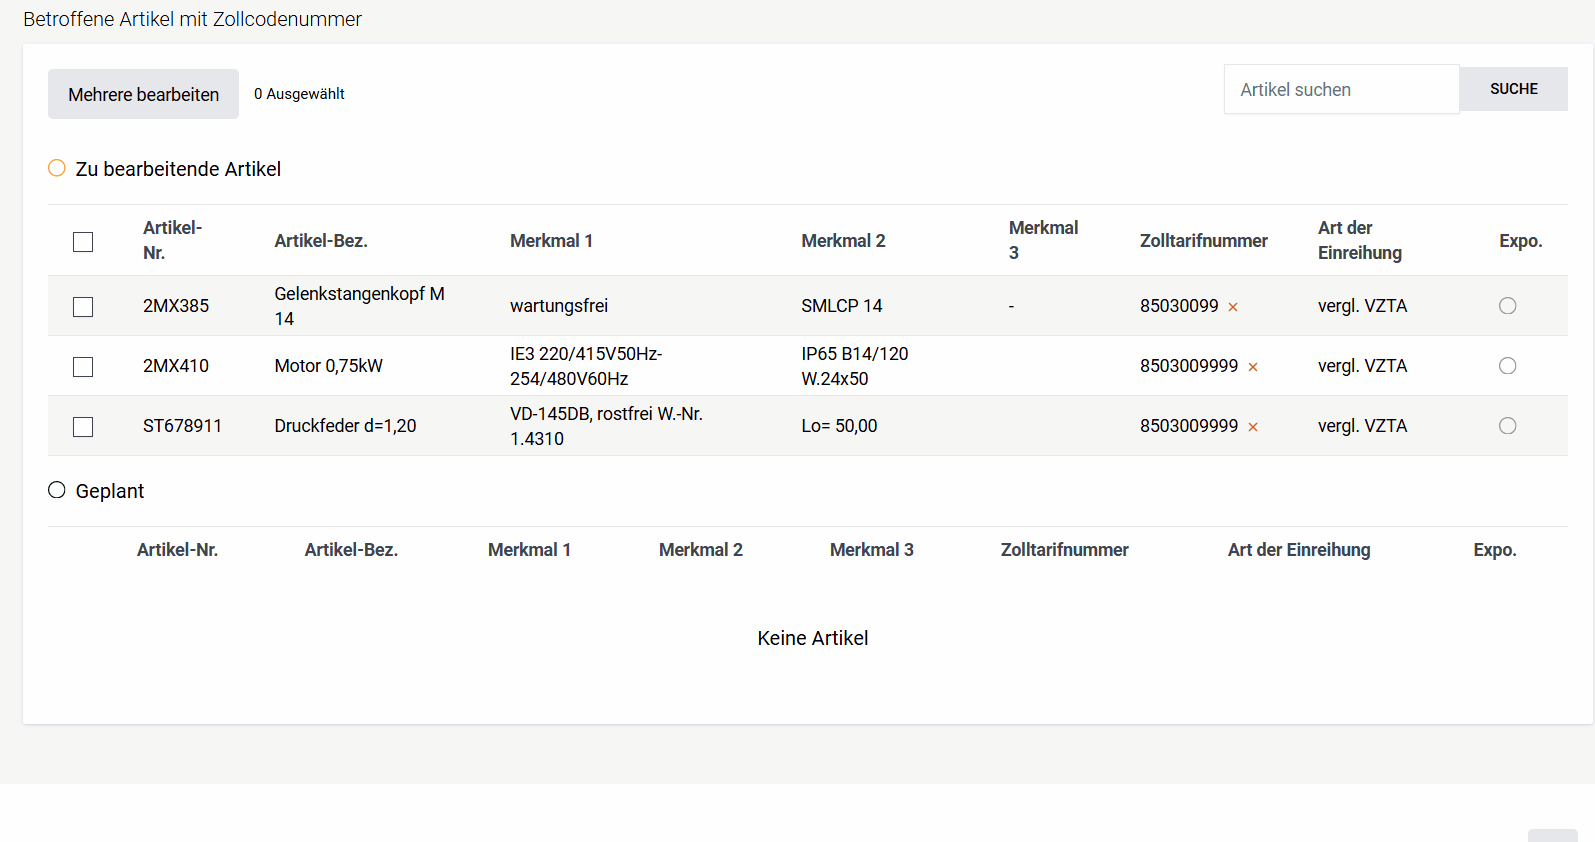This screenshot has width=1595, height=842.
Task: Open article number 2MX385 cell
Action: [176, 306]
